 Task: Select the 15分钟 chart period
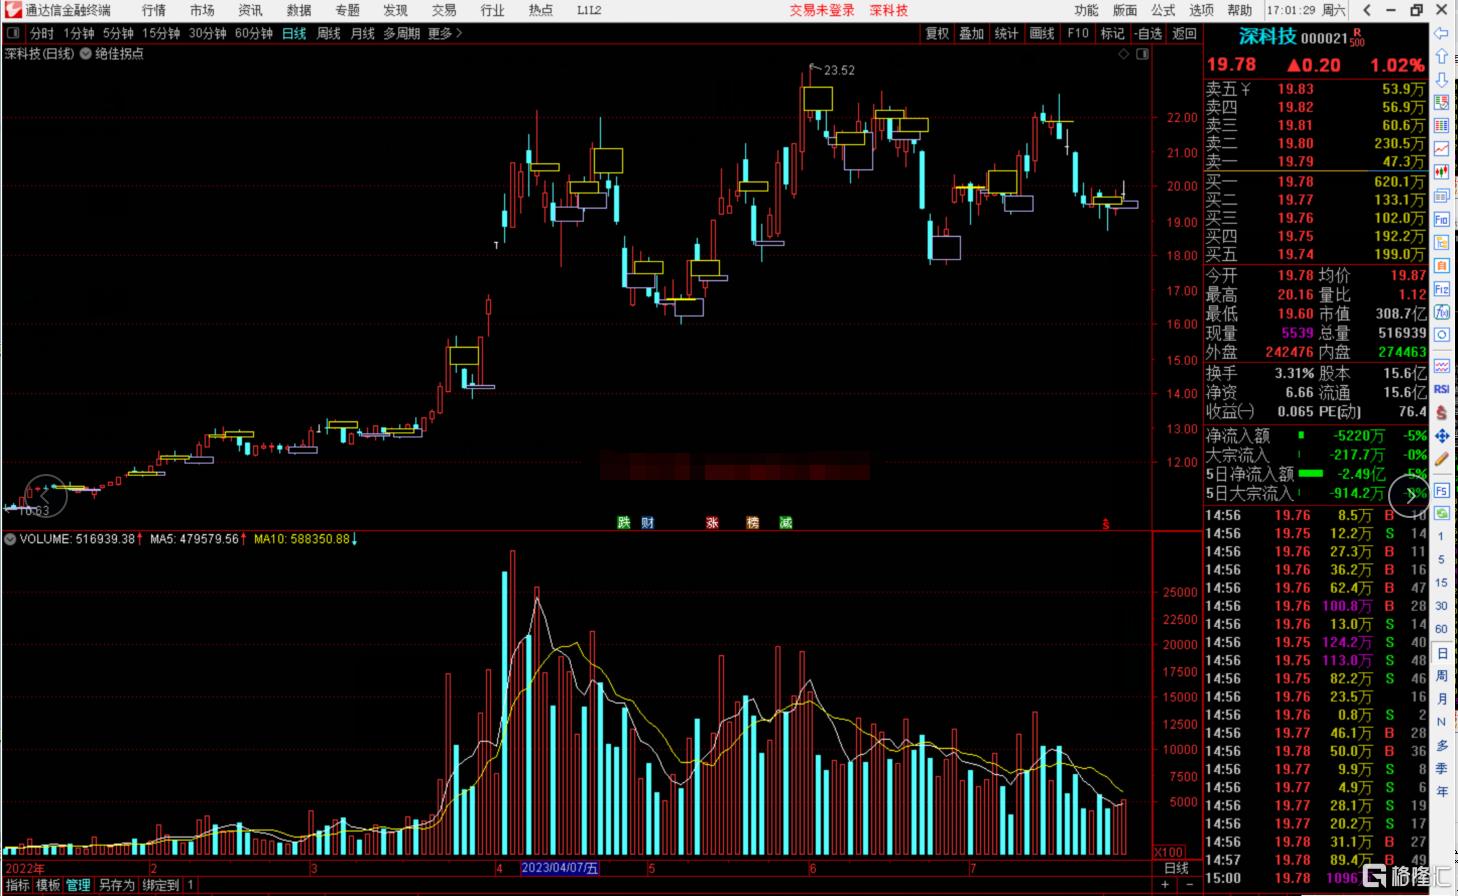click(161, 33)
